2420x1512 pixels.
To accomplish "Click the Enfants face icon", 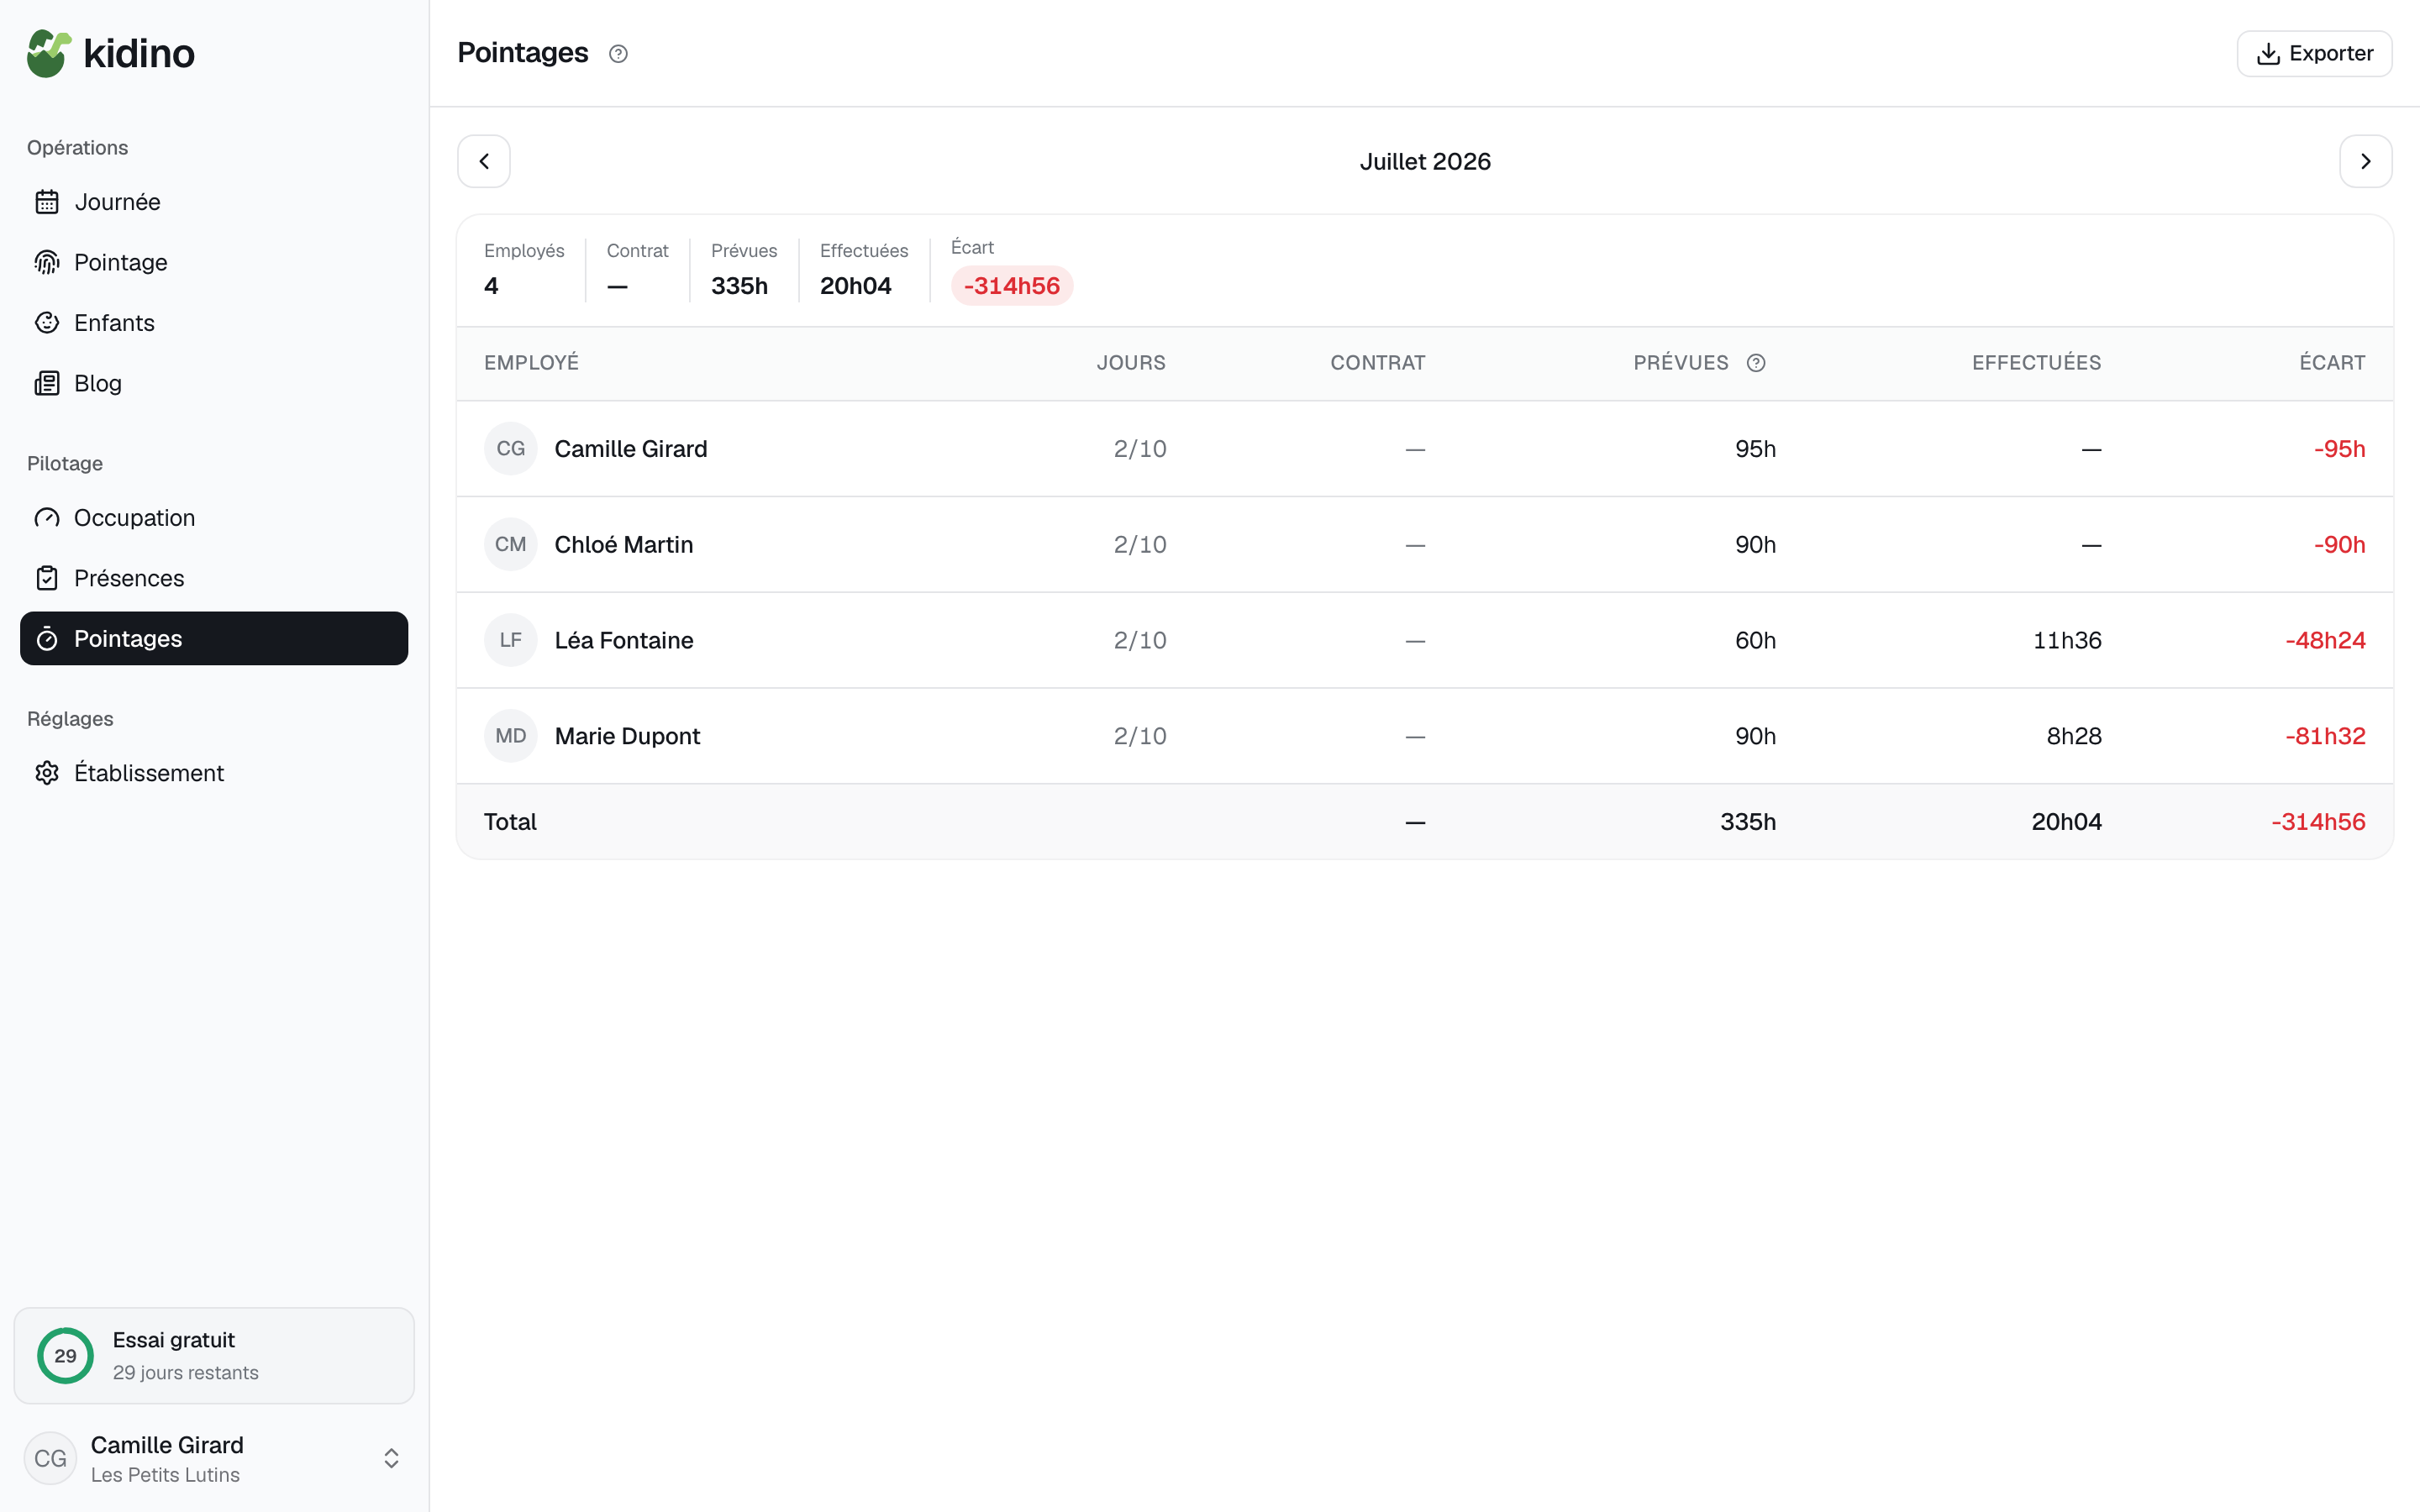I will coord(47,323).
